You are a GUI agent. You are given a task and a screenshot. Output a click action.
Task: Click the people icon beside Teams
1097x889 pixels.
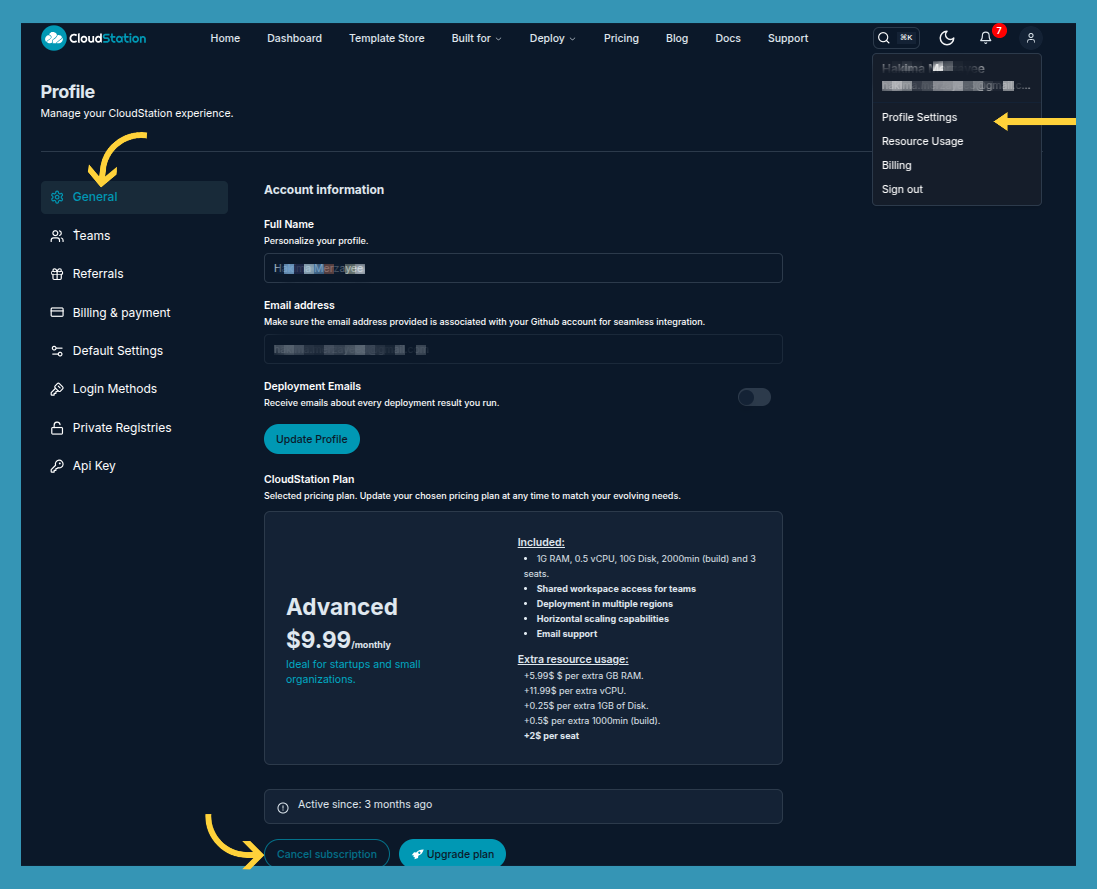[x=57, y=236]
